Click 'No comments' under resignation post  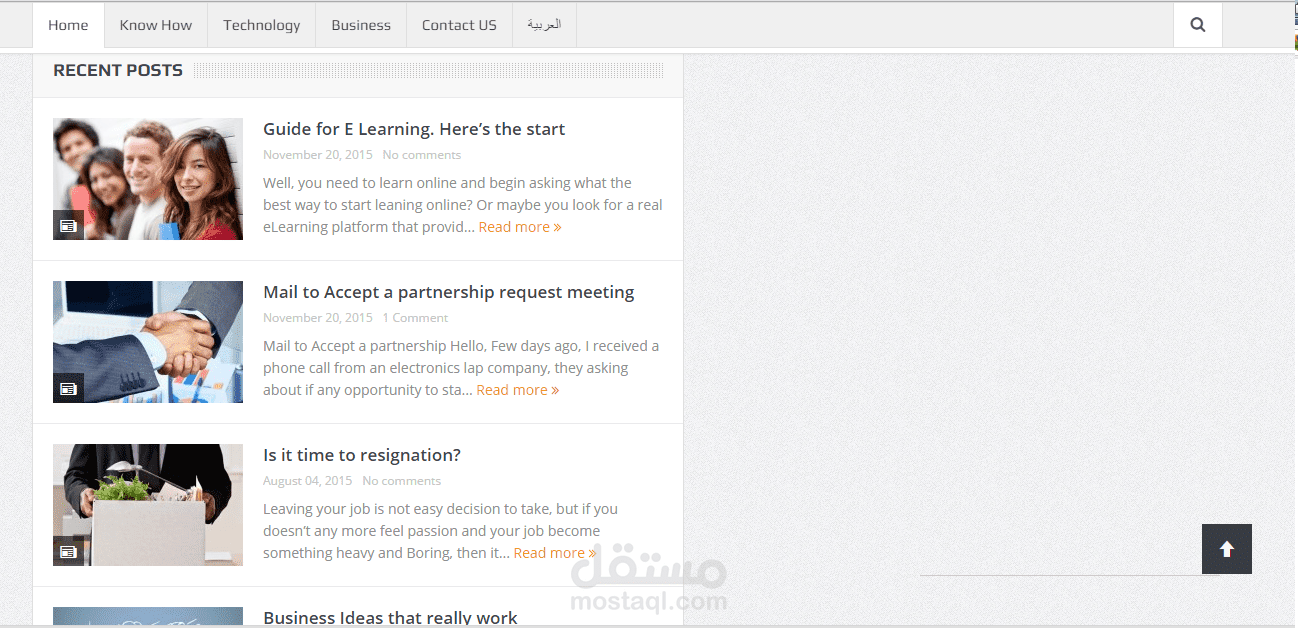click(402, 481)
